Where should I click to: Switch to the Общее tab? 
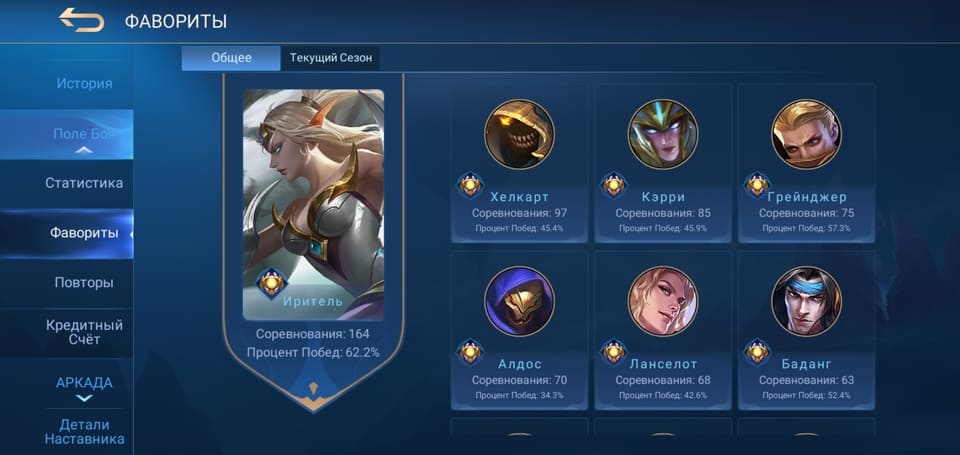pos(231,58)
